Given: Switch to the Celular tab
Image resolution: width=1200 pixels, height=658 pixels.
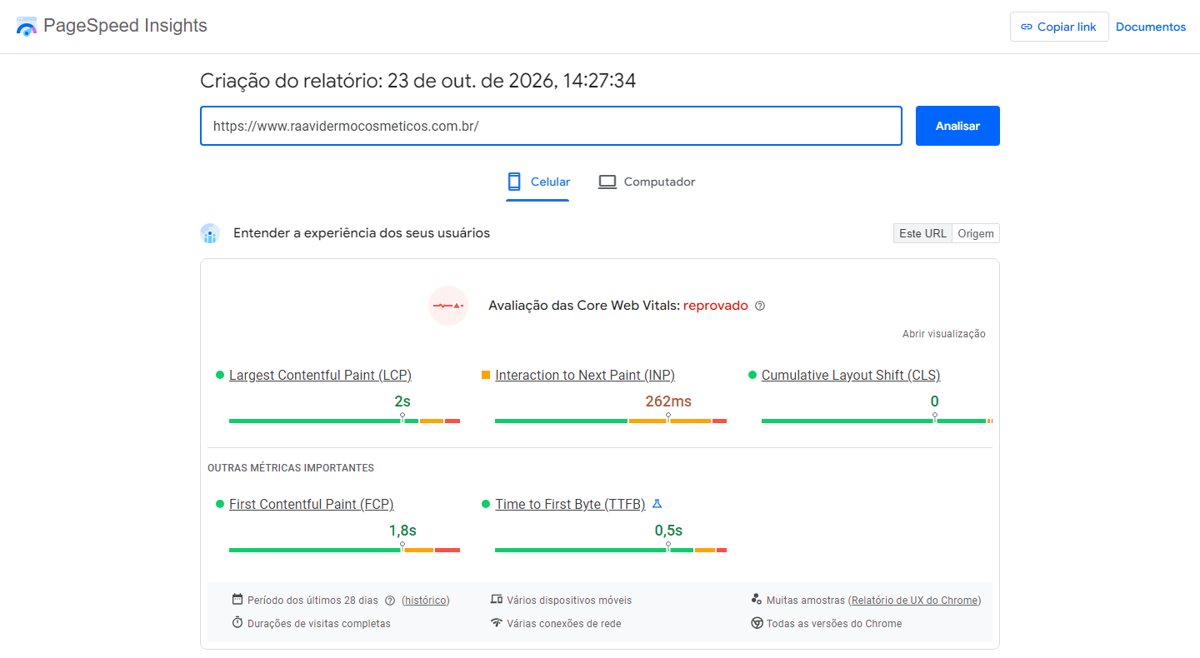Looking at the screenshot, I should point(538,182).
